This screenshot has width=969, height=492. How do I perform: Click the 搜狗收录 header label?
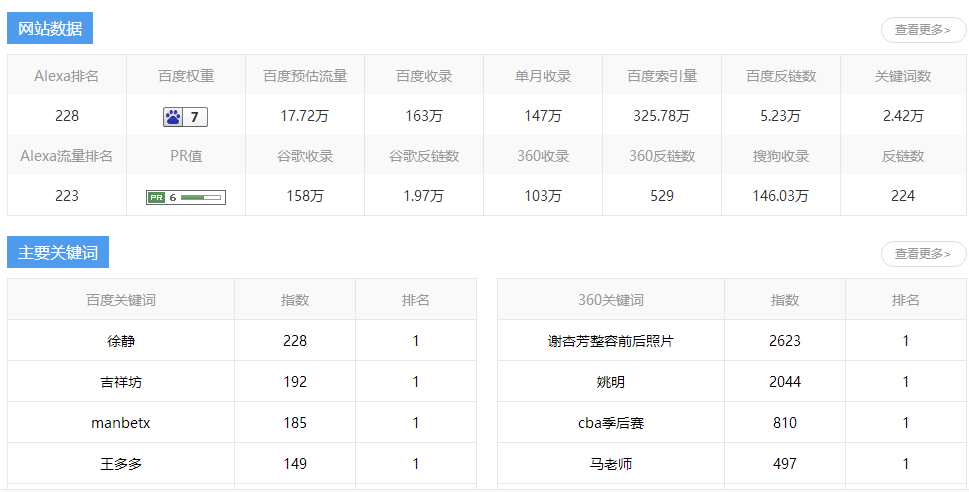click(781, 156)
